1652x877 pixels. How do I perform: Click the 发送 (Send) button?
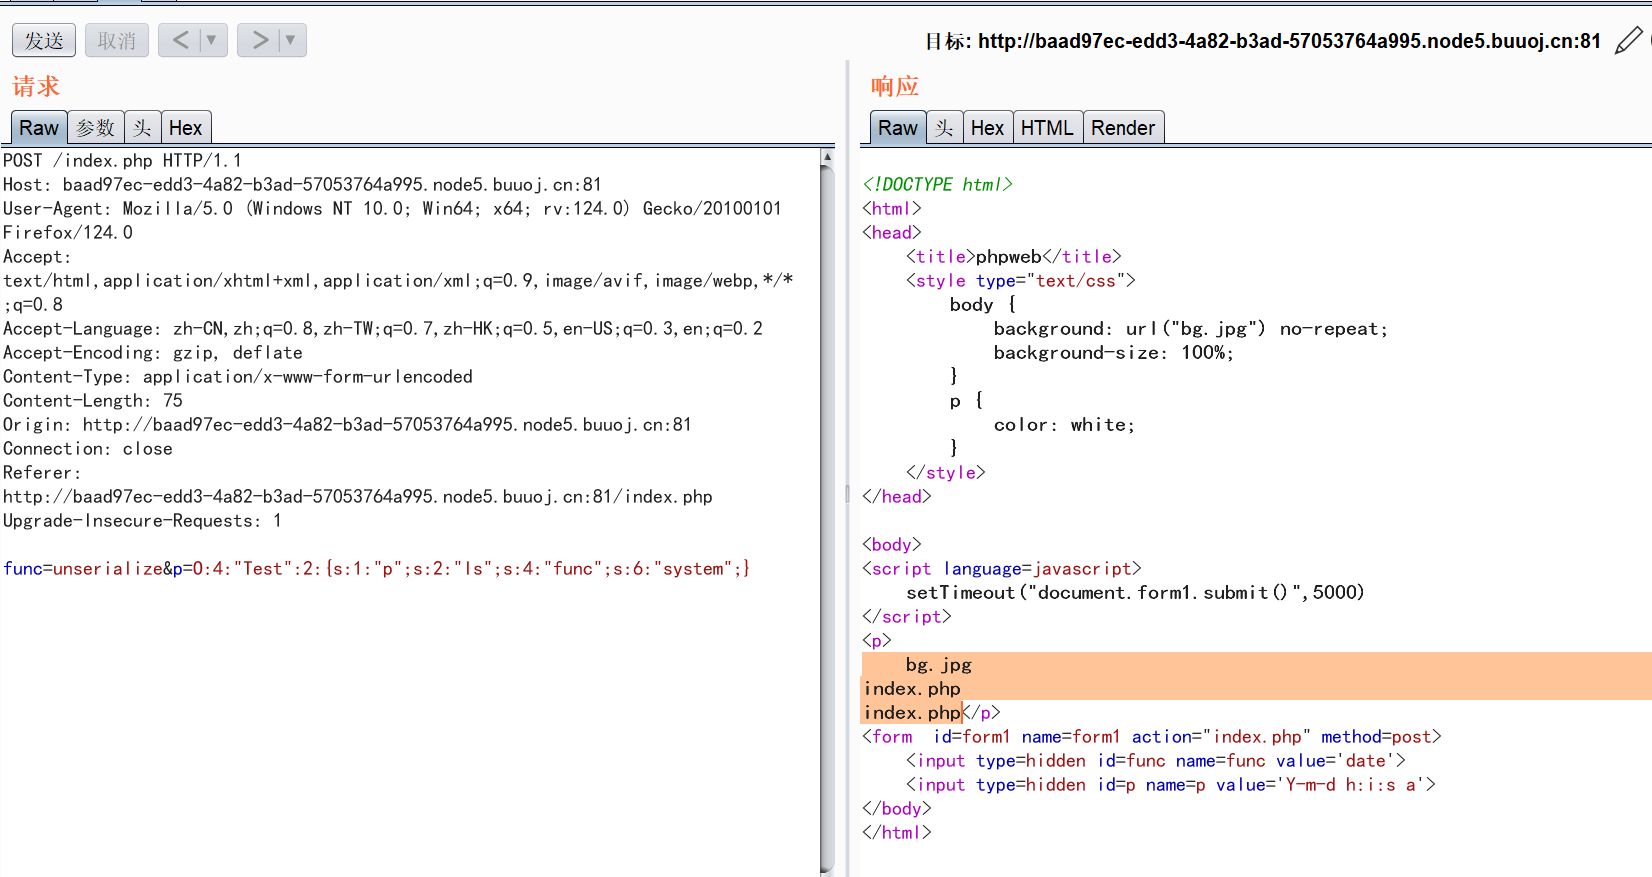44,40
